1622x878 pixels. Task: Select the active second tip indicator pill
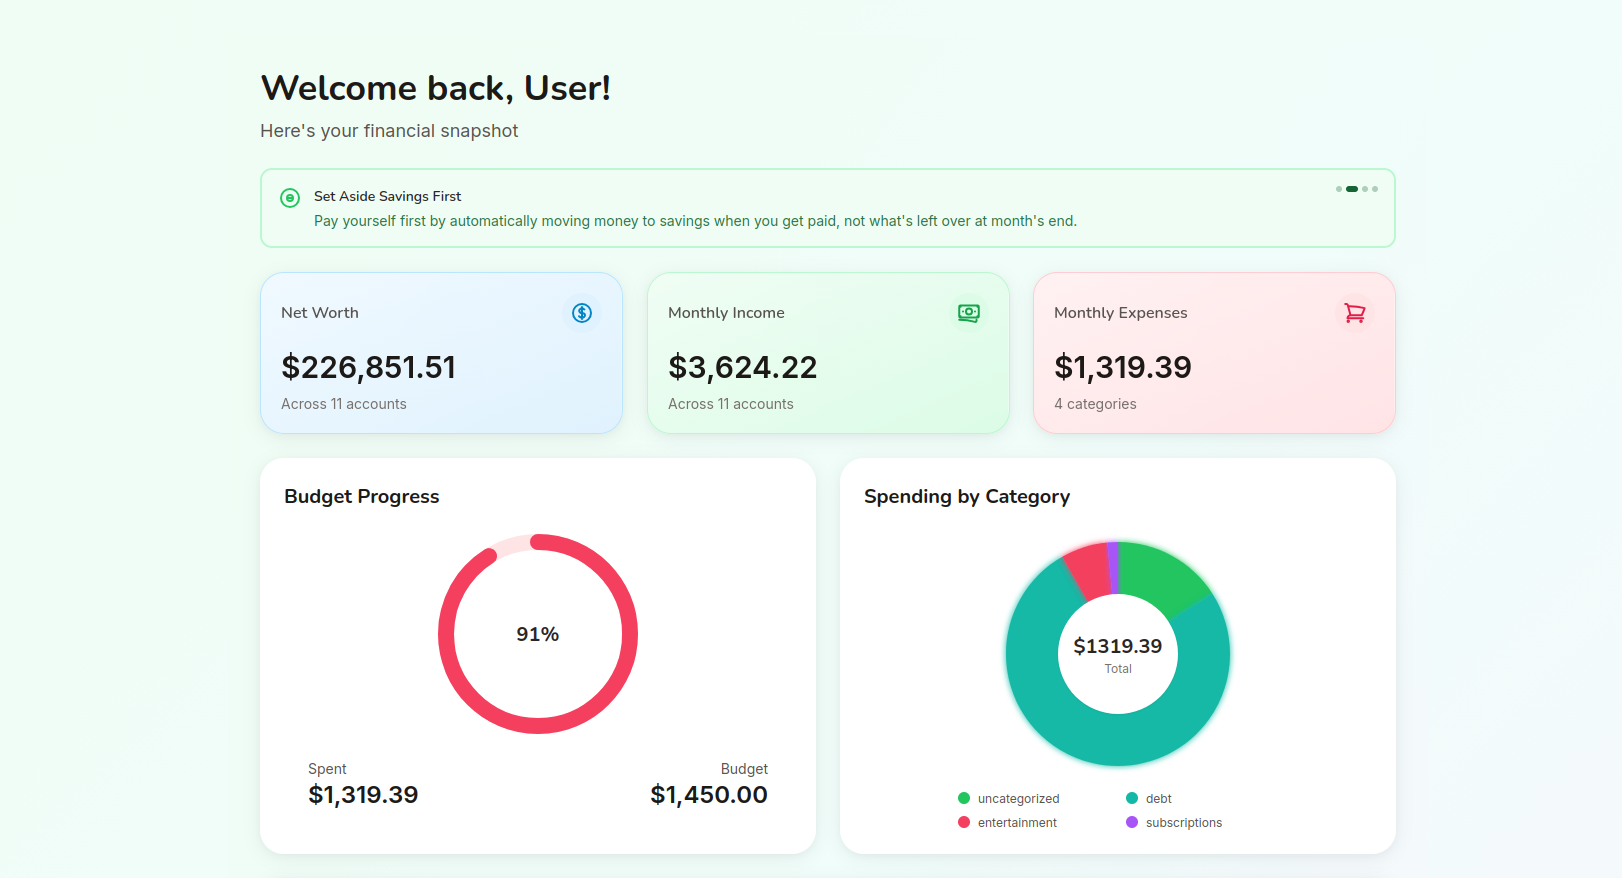point(1352,189)
